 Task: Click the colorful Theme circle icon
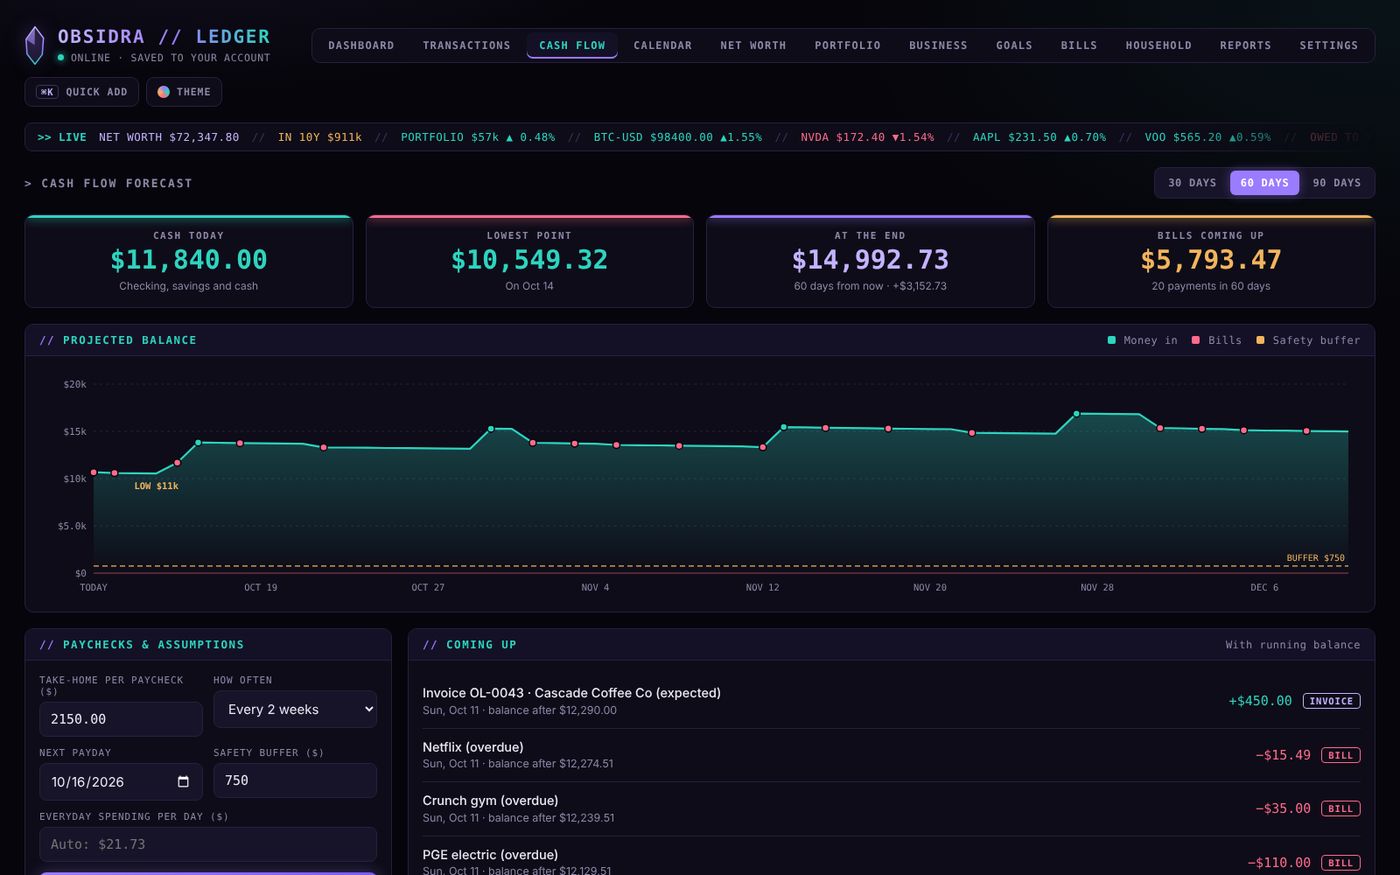(x=163, y=92)
